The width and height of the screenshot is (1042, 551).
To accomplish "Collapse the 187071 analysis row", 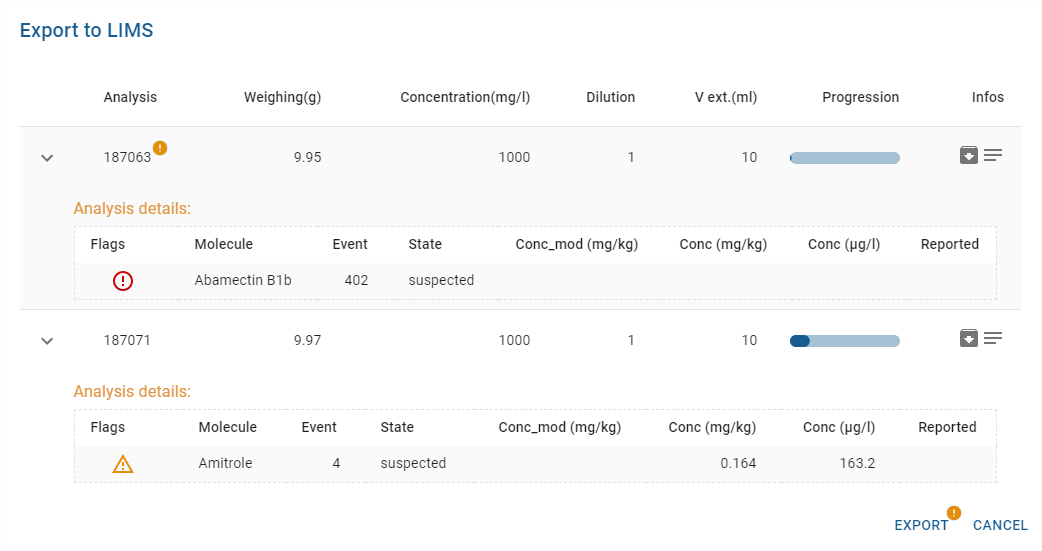I will click(46, 341).
